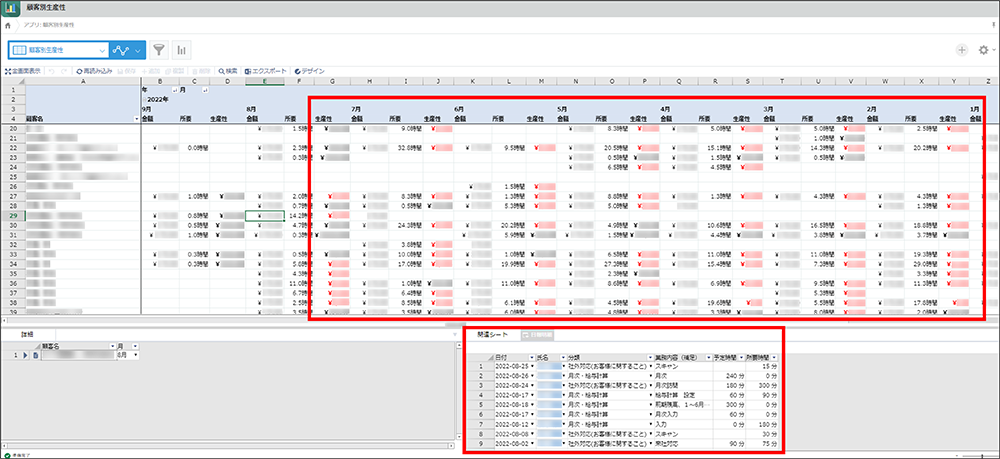Open the 顧客名 column filter dropdown in sheet
This screenshot has height=459, width=1000.
[x=135, y=119]
